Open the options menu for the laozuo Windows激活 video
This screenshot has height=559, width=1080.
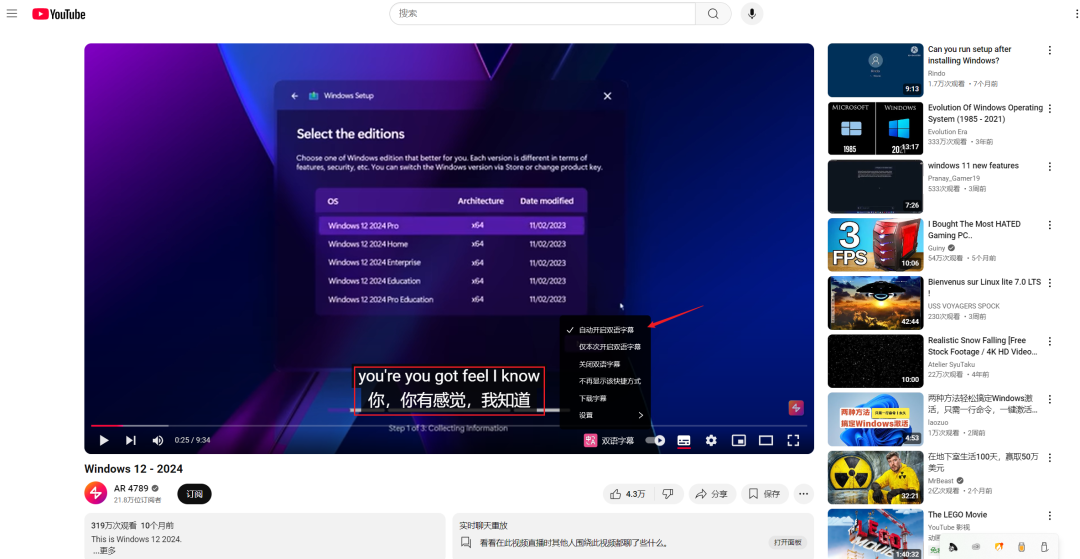pyautogui.click(x=1050, y=399)
